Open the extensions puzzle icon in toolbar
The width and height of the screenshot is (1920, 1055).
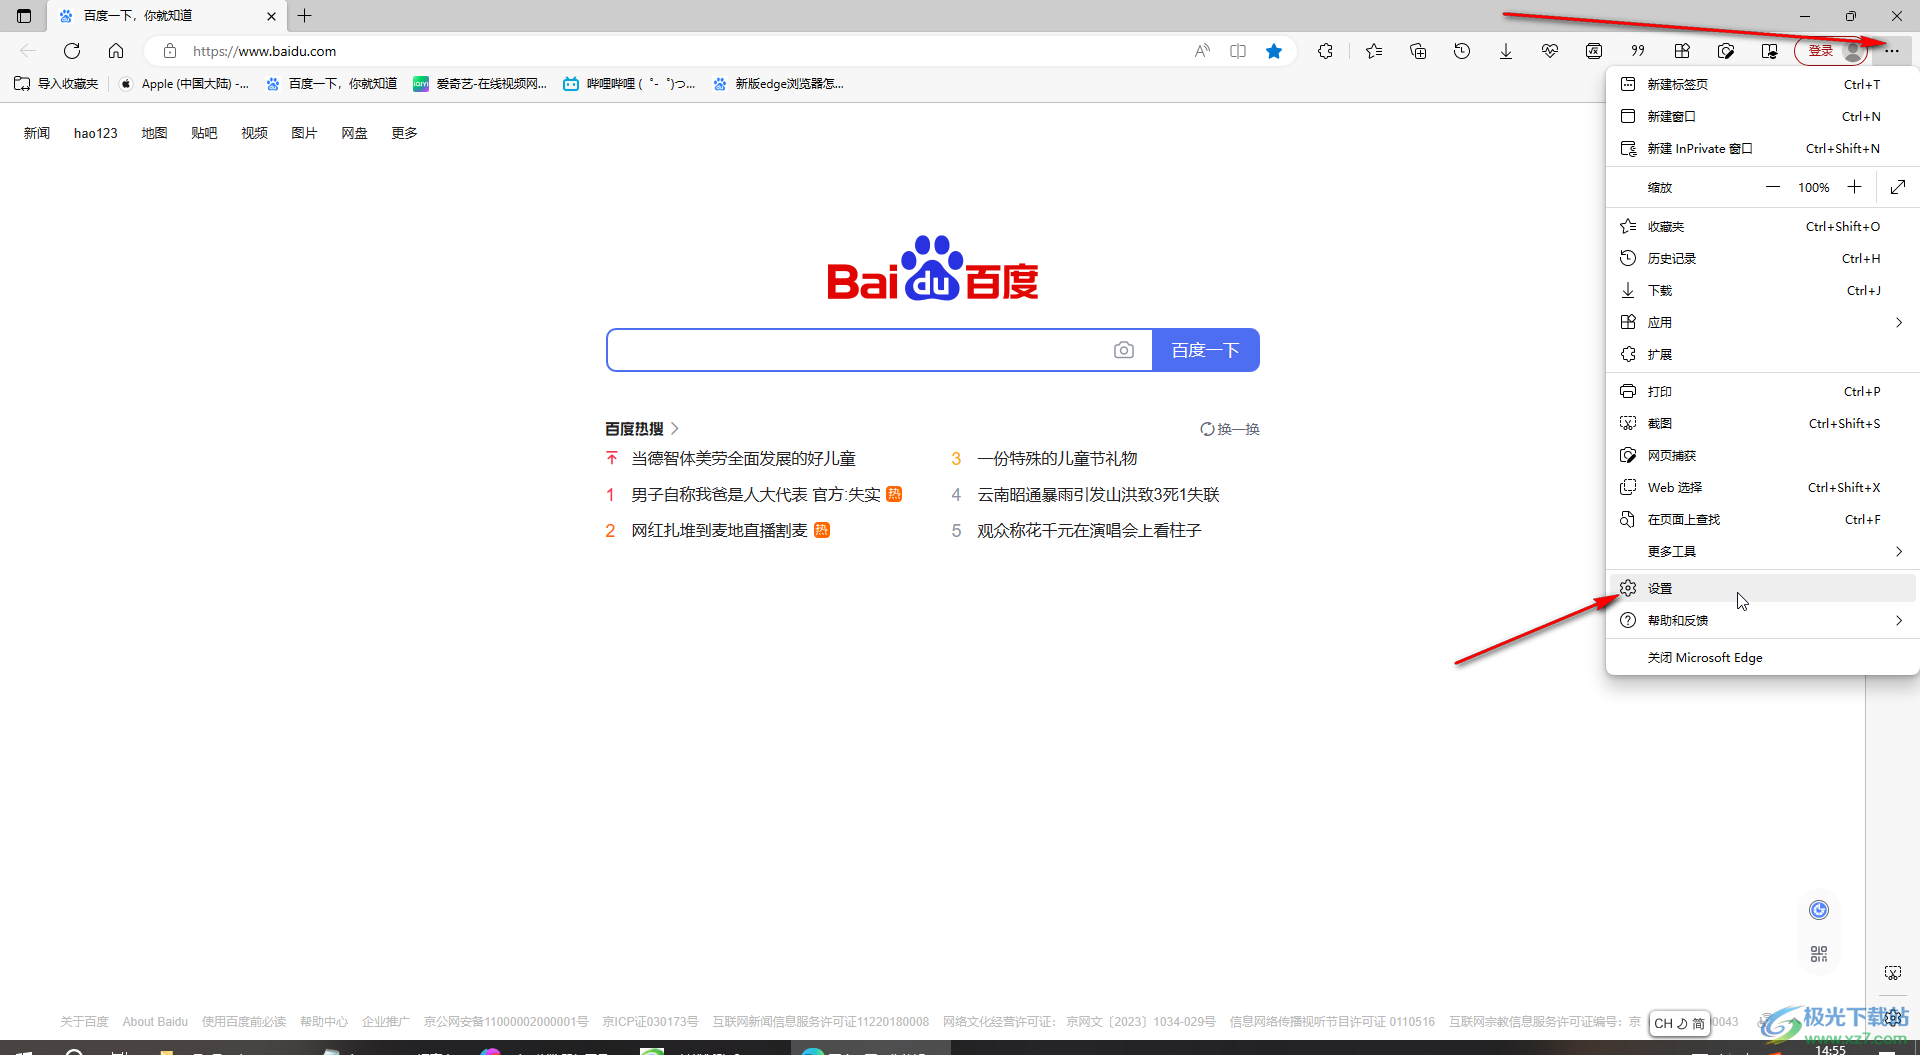coord(1326,51)
